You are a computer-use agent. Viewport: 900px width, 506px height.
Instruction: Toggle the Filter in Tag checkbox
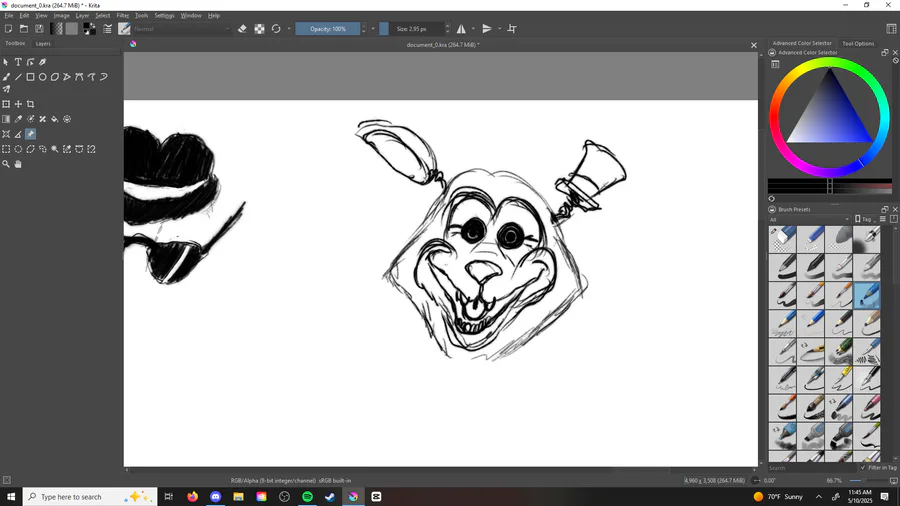click(863, 468)
